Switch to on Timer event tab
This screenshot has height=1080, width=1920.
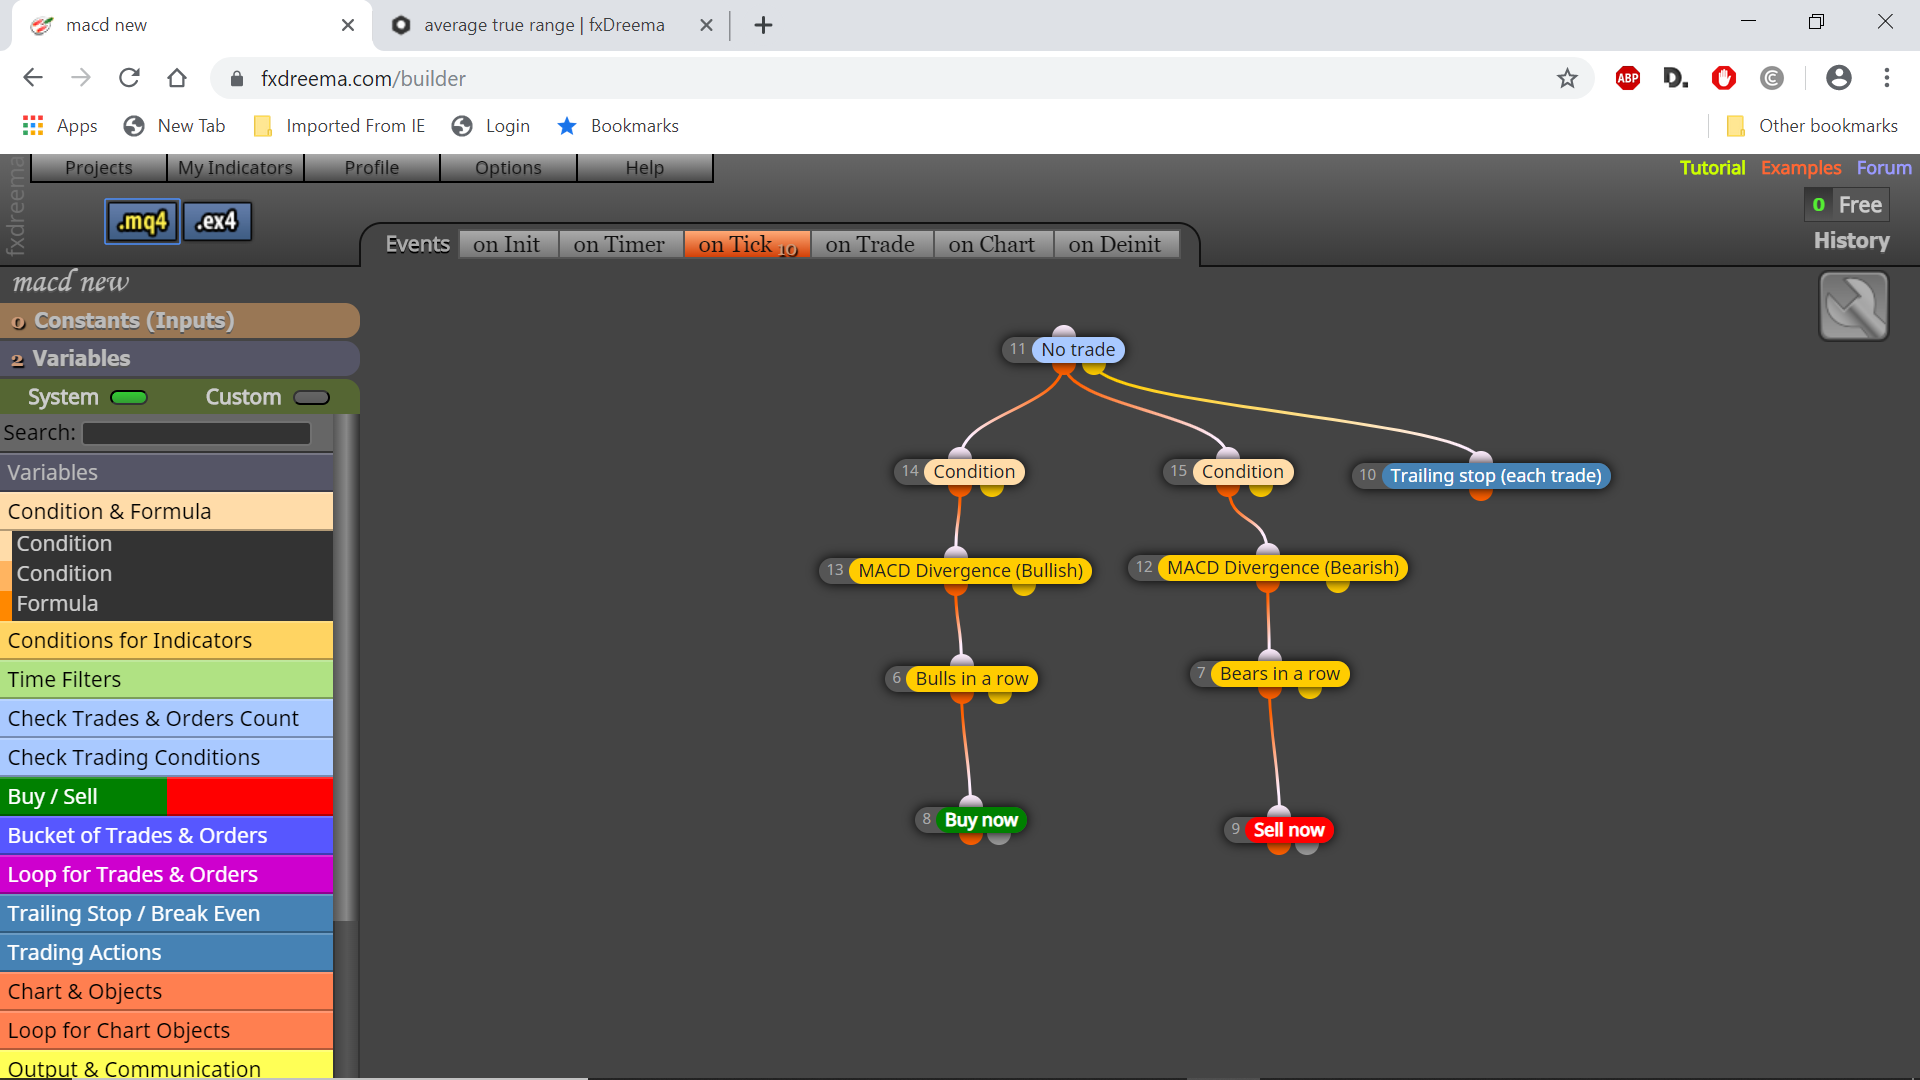pos(619,244)
